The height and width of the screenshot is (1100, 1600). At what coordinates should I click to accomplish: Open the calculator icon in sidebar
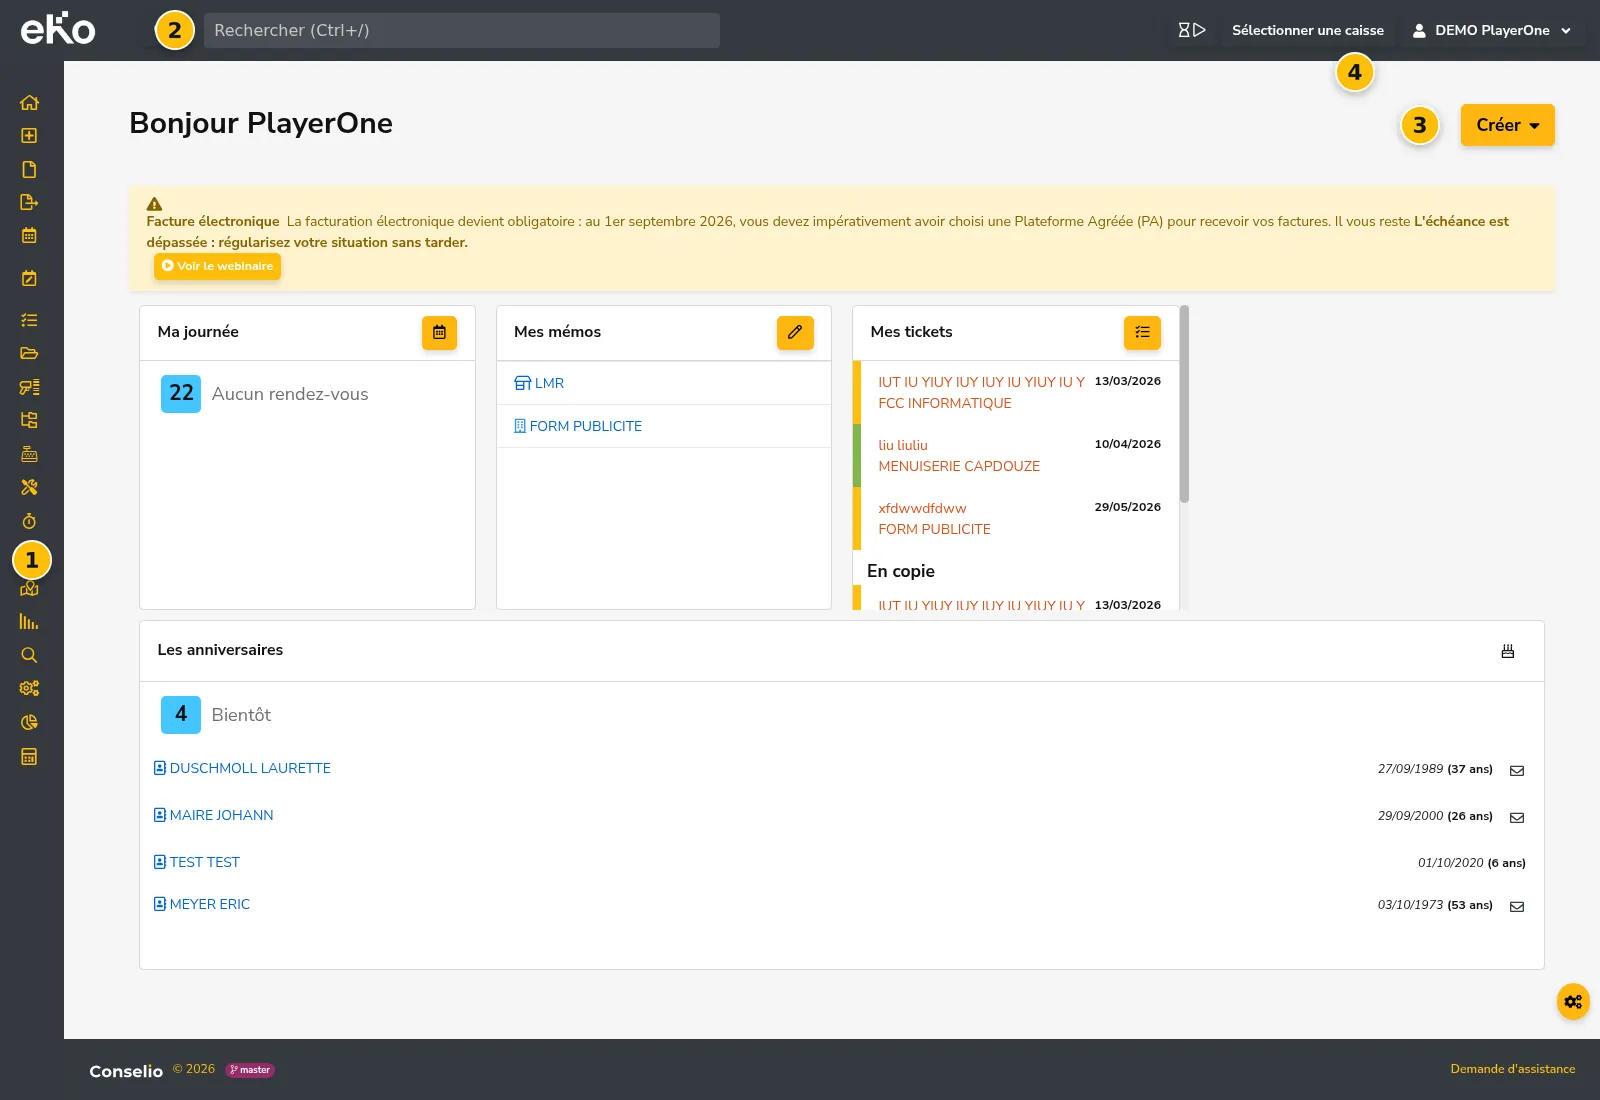(29, 757)
